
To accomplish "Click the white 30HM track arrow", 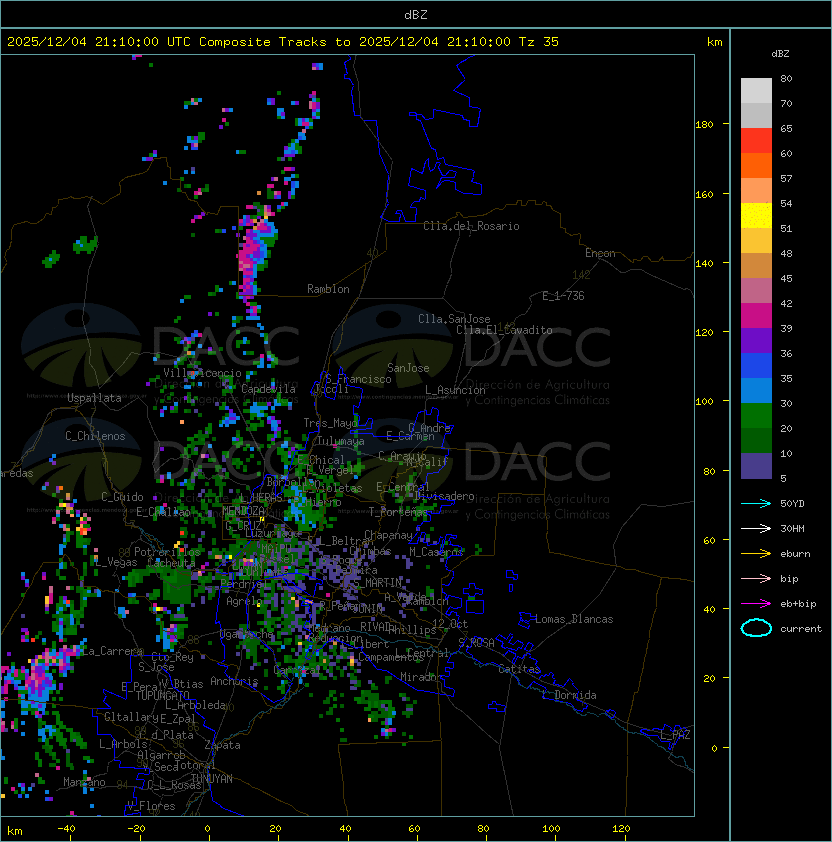I will point(756,528).
